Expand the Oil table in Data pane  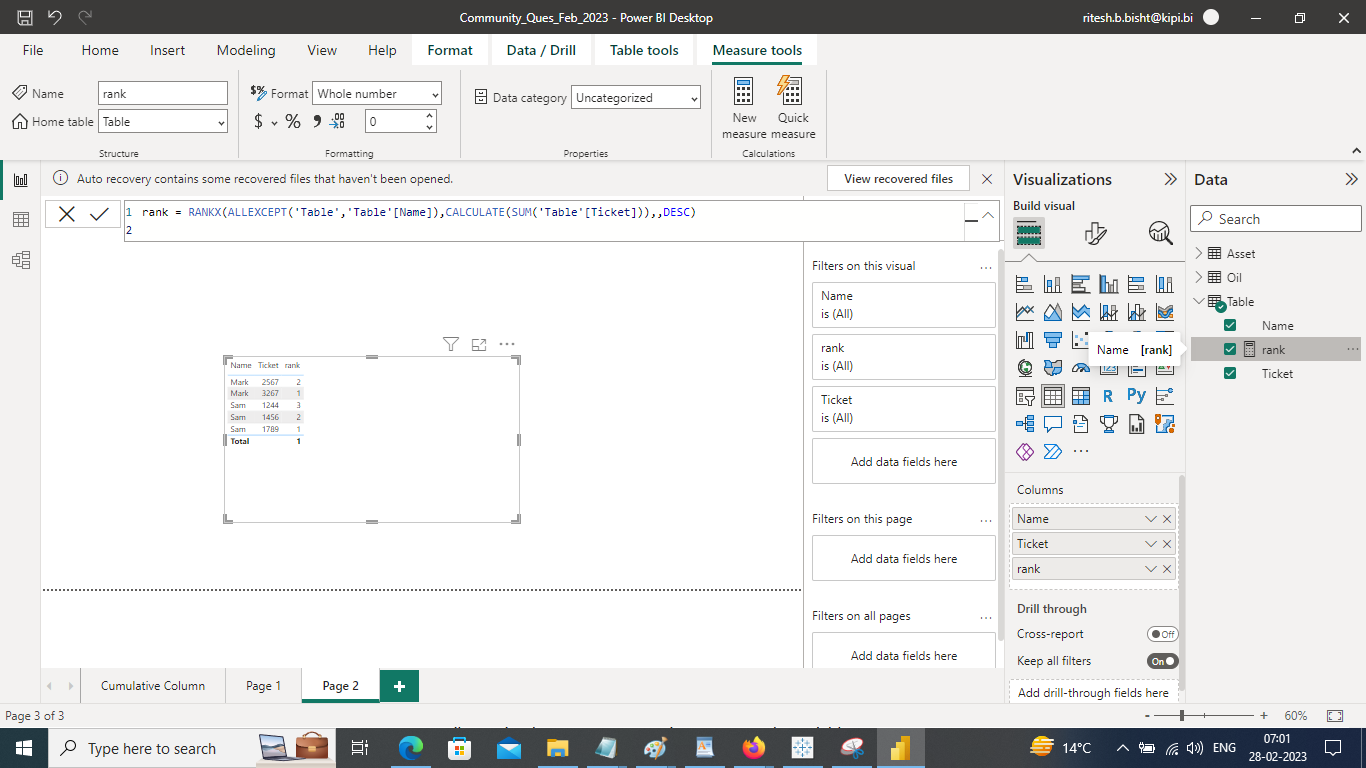pyautogui.click(x=1199, y=278)
